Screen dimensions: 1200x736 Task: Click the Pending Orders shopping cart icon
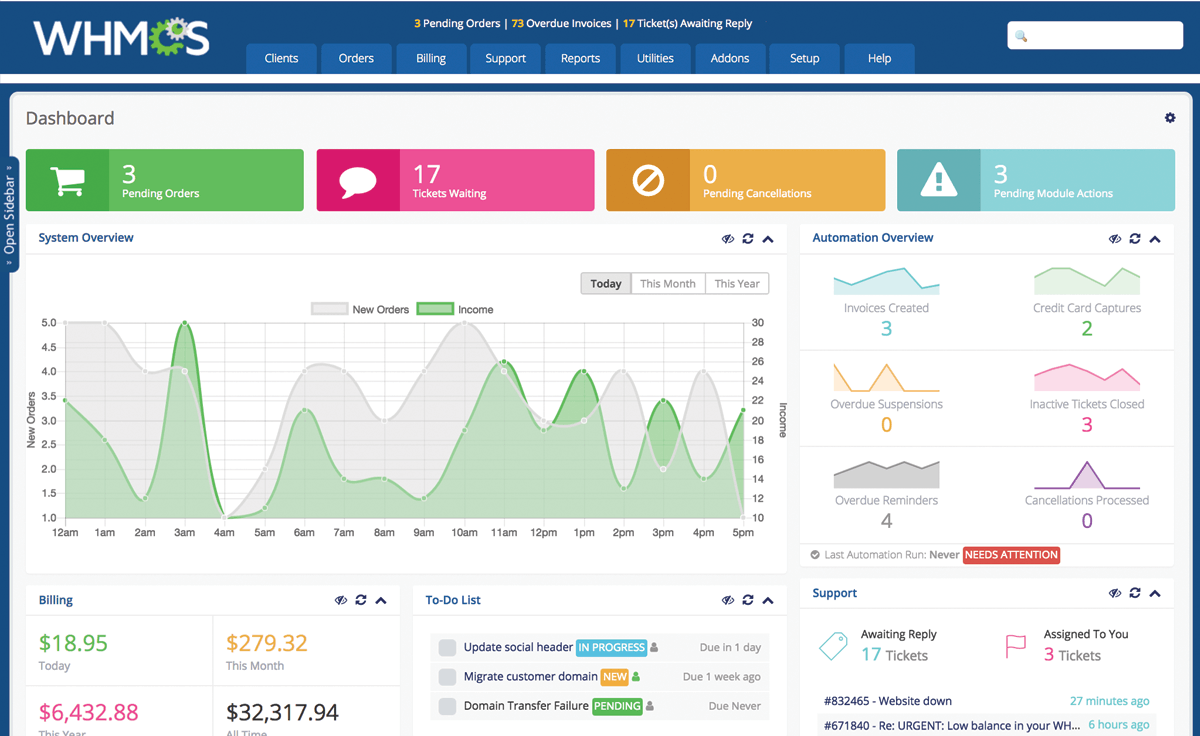67,181
